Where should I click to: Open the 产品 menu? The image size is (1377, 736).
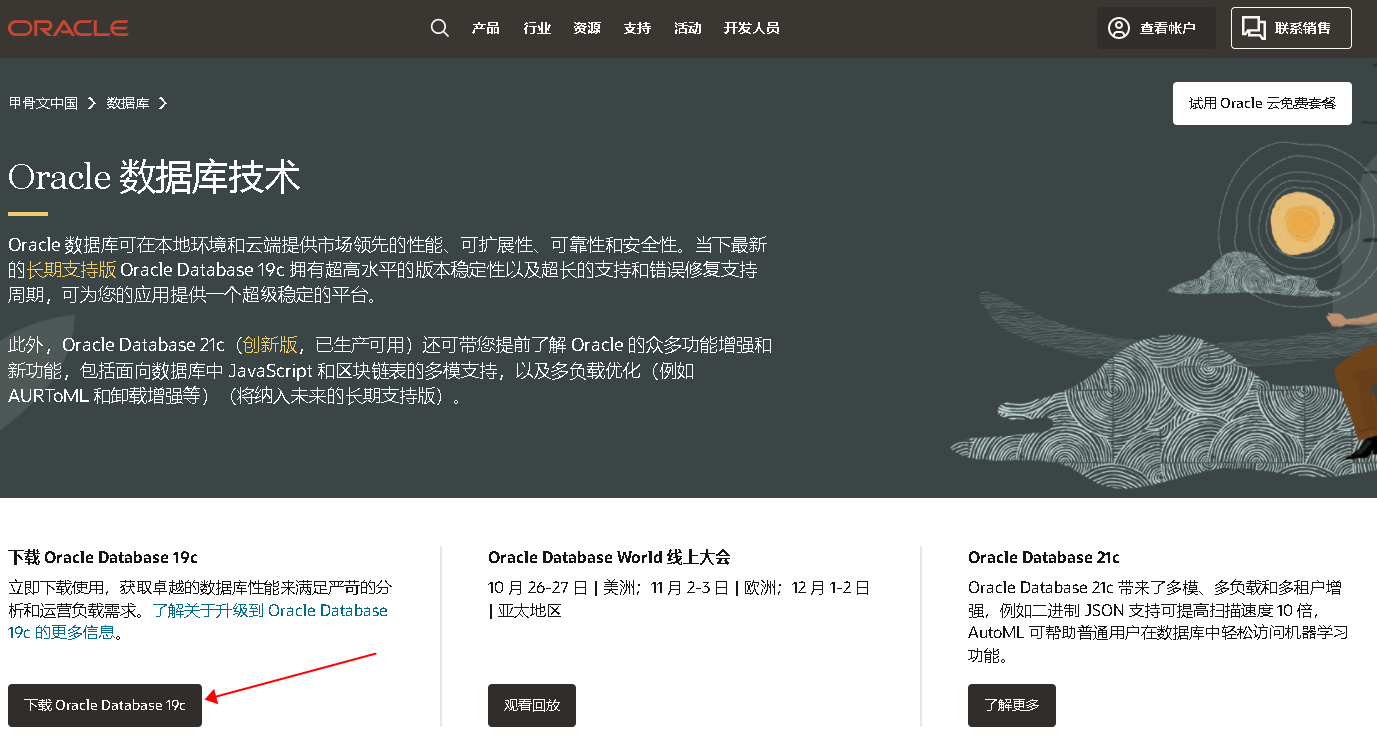(486, 28)
